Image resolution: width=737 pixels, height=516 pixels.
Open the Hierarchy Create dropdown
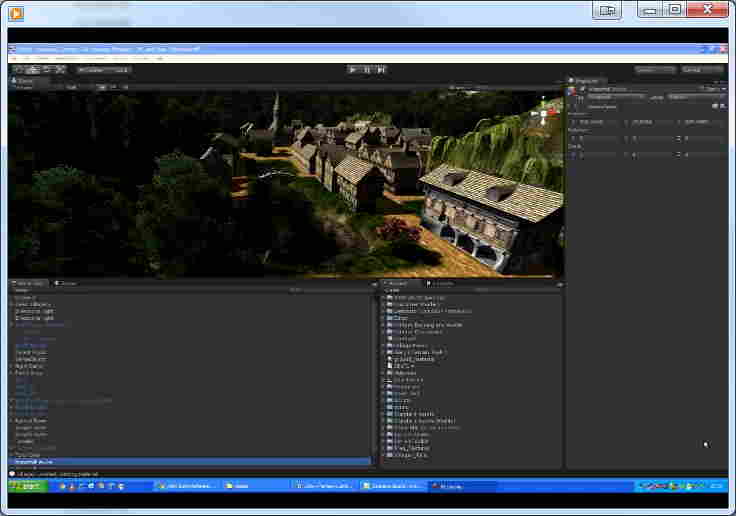(x=22, y=290)
